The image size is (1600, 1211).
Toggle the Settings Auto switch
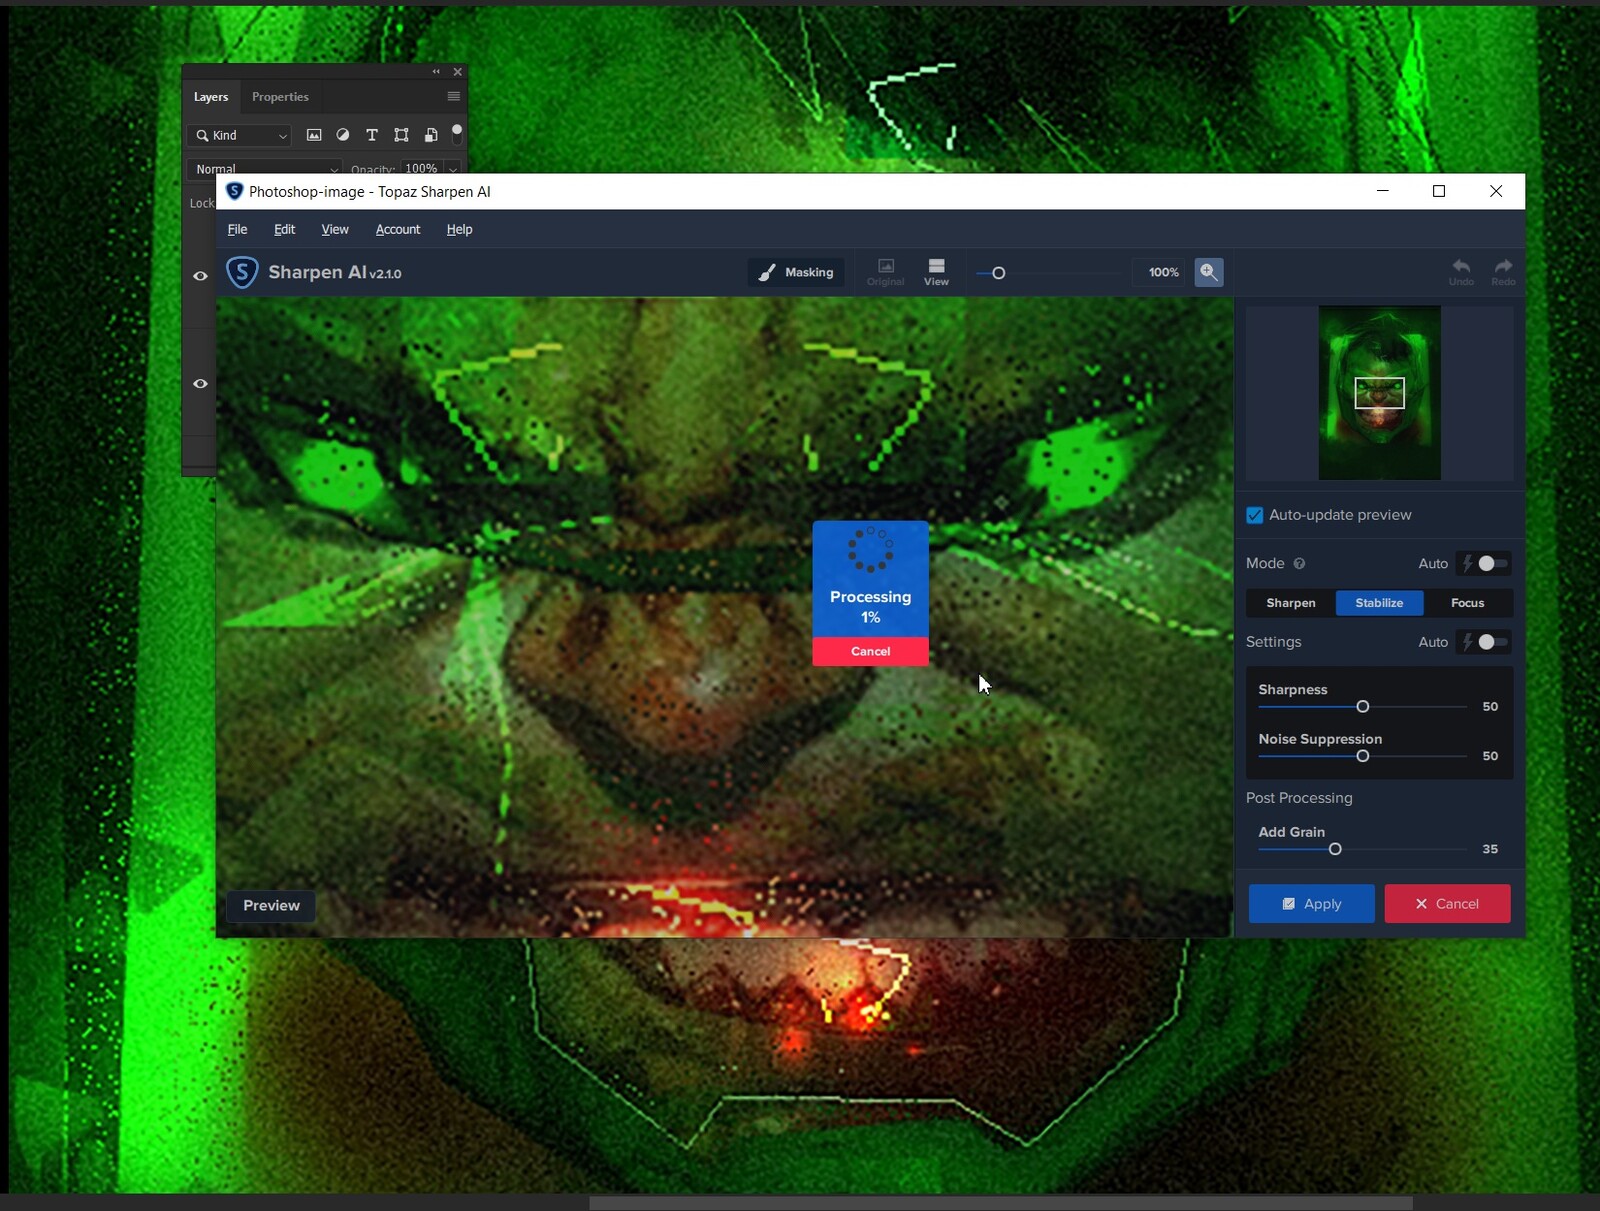(x=1484, y=642)
